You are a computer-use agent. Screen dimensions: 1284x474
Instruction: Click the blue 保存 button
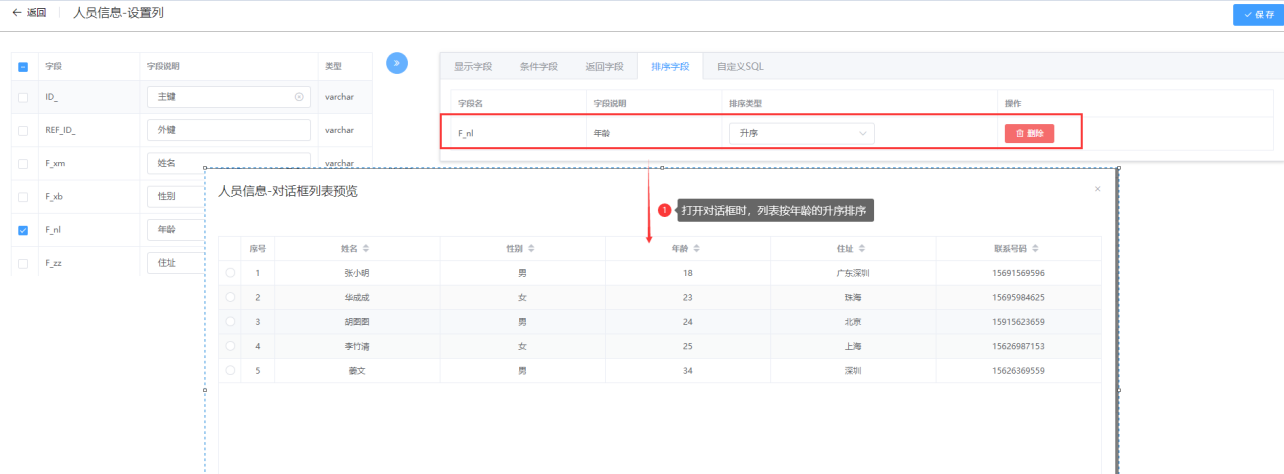click(1258, 15)
